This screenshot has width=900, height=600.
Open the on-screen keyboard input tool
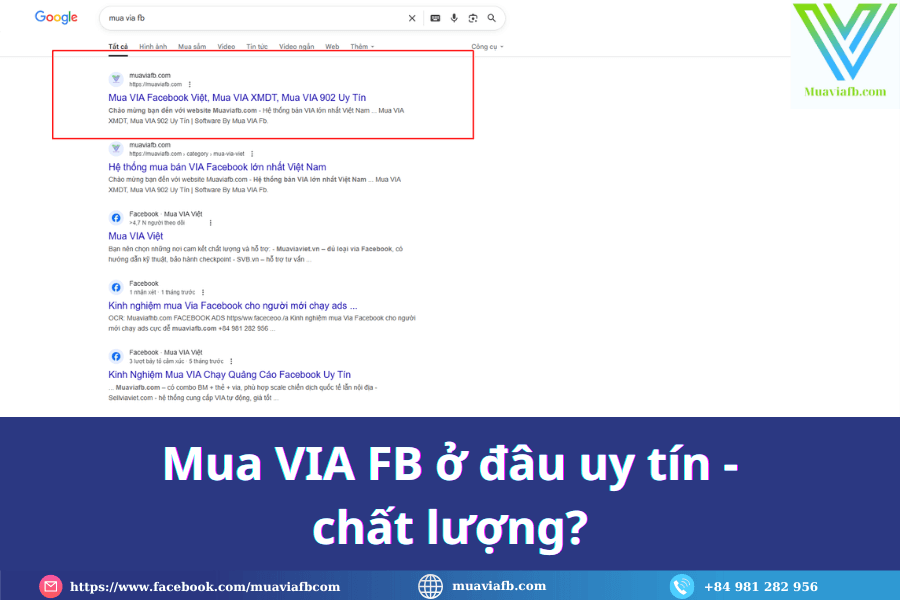click(x=435, y=18)
